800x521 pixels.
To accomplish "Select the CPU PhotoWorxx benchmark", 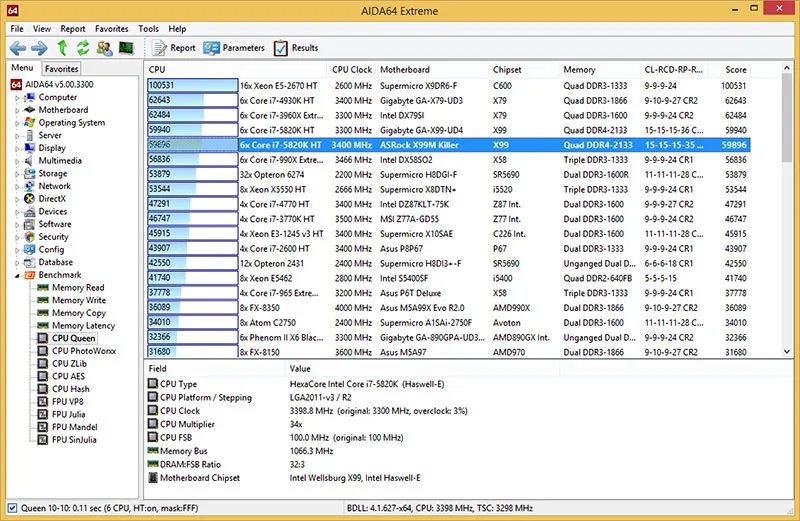I will coord(84,351).
